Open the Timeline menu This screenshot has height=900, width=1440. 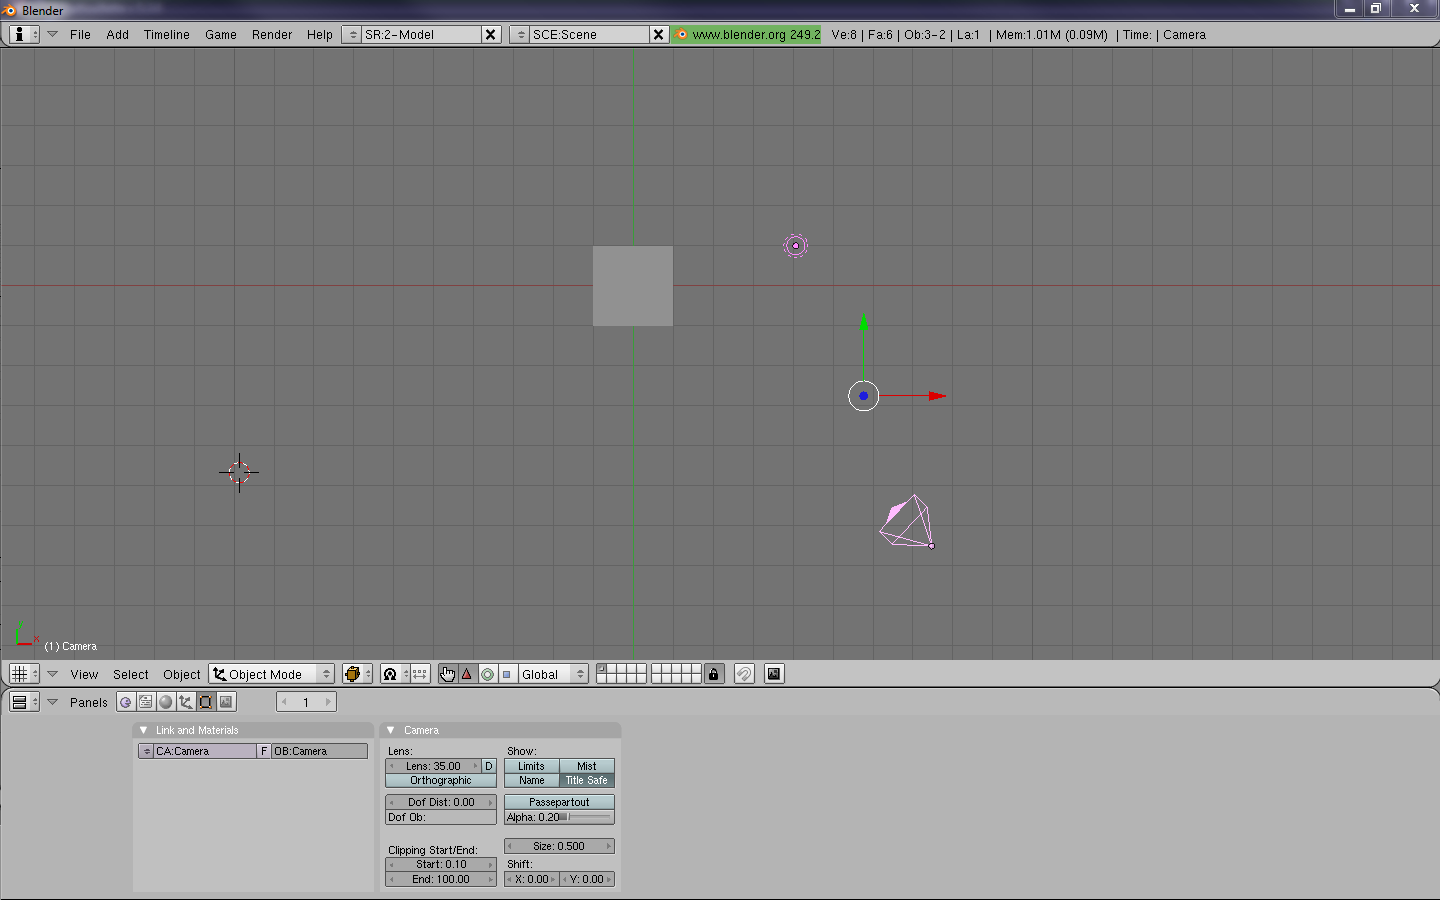[166, 34]
